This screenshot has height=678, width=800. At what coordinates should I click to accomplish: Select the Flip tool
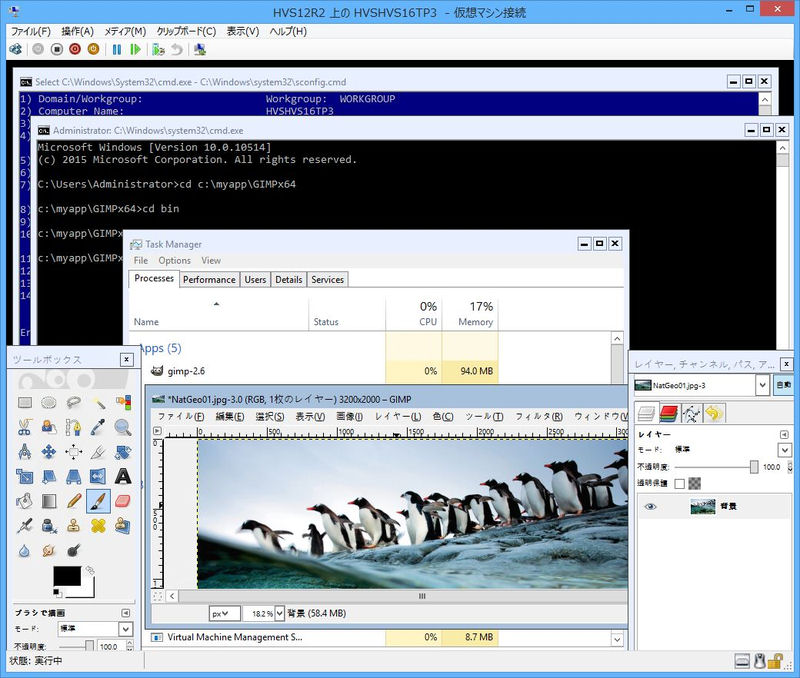98,476
